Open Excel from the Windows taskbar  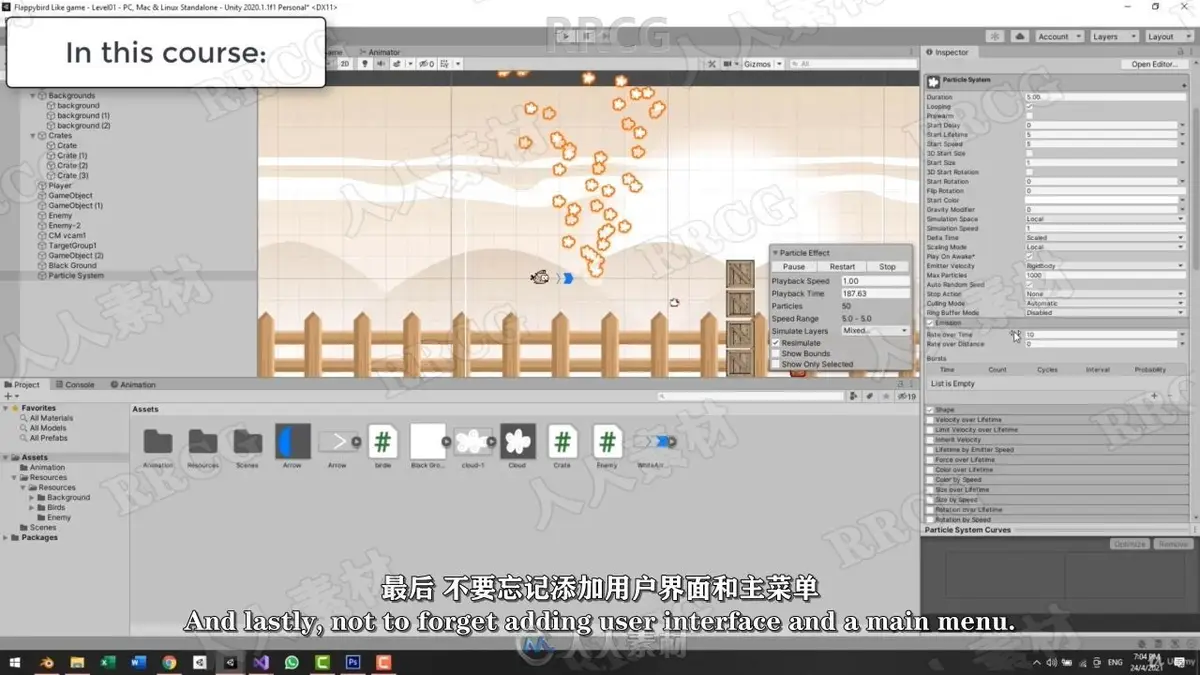(x=108, y=662)
